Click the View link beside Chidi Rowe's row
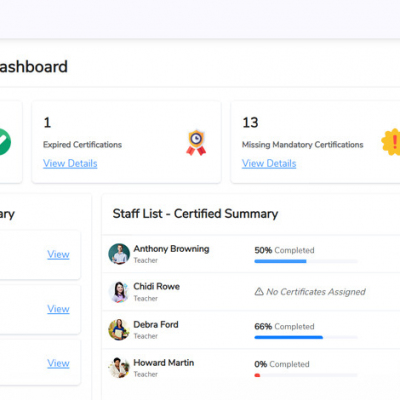Image resolution: width=400 pixels, height=400 pixels. 58,309
